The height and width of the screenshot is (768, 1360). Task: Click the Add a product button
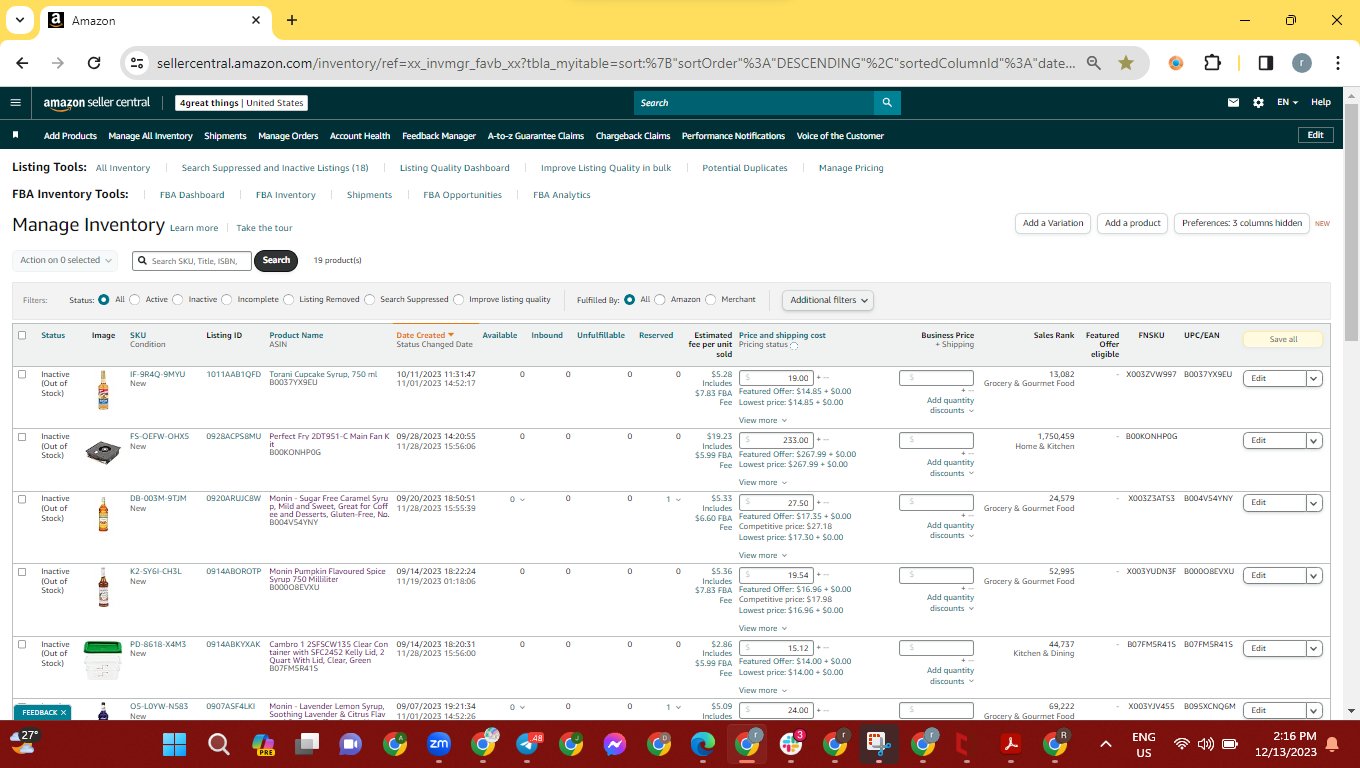point(1133,223)
